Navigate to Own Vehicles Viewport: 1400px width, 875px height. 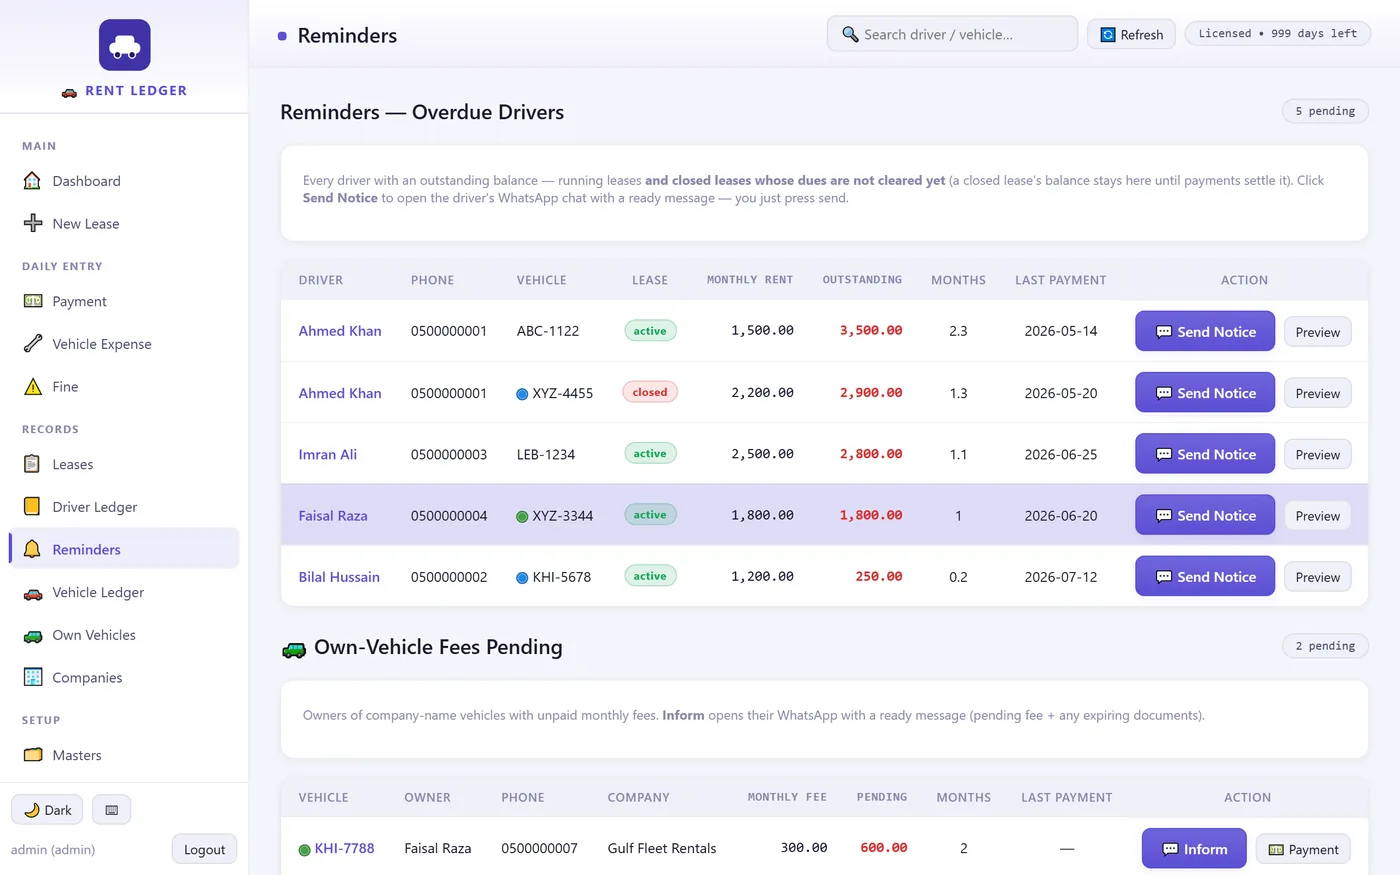(x=124, y=635)
